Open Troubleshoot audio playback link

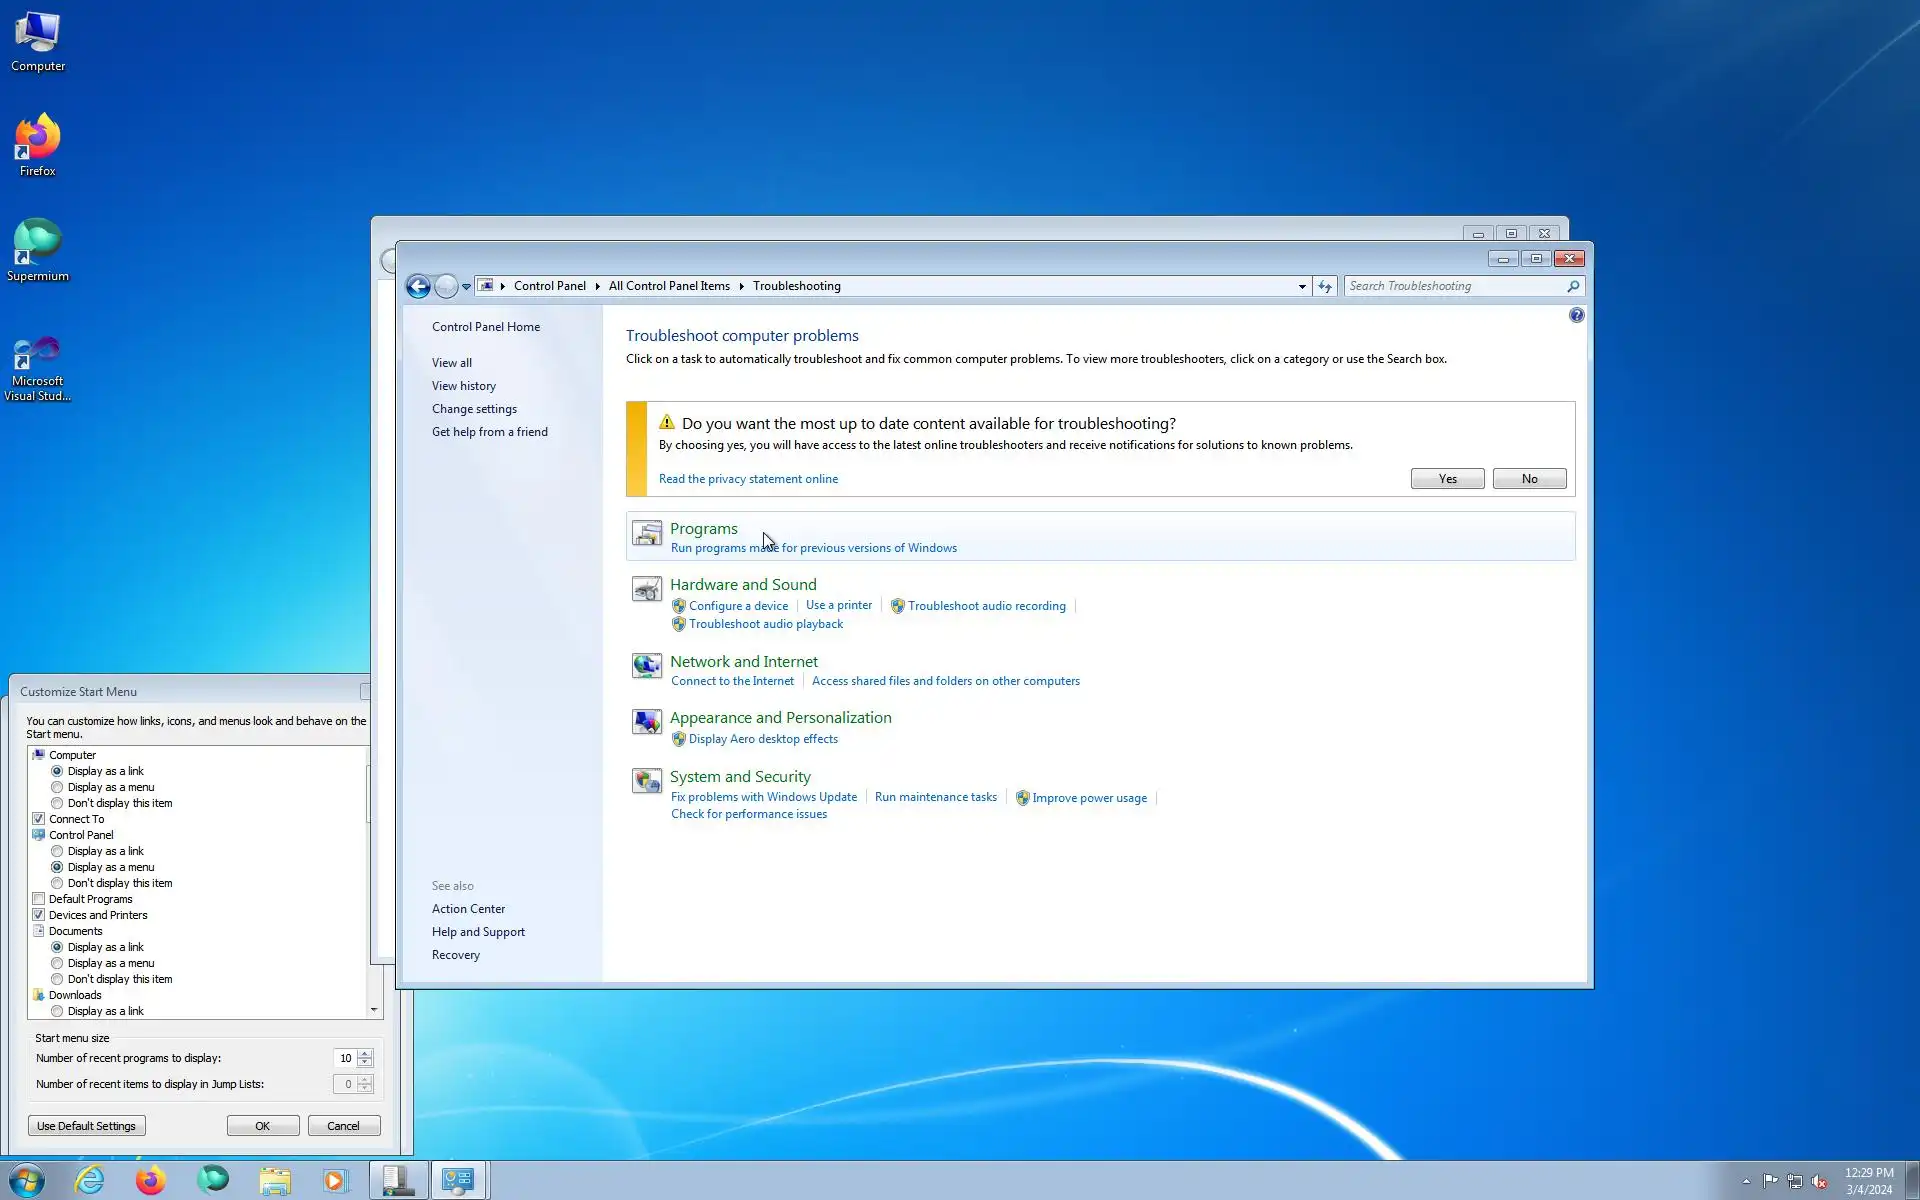coord(765,624)
